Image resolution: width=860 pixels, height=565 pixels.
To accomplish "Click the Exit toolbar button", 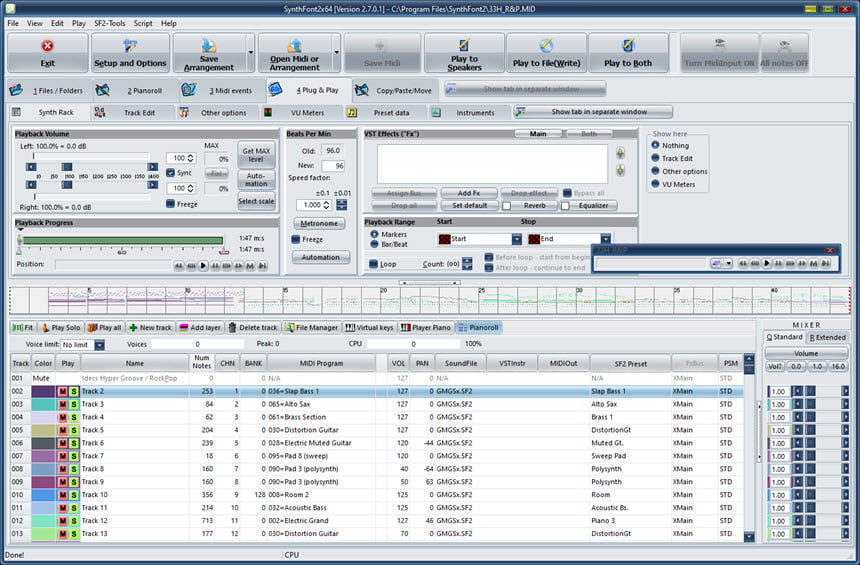I will click(48, 53).
